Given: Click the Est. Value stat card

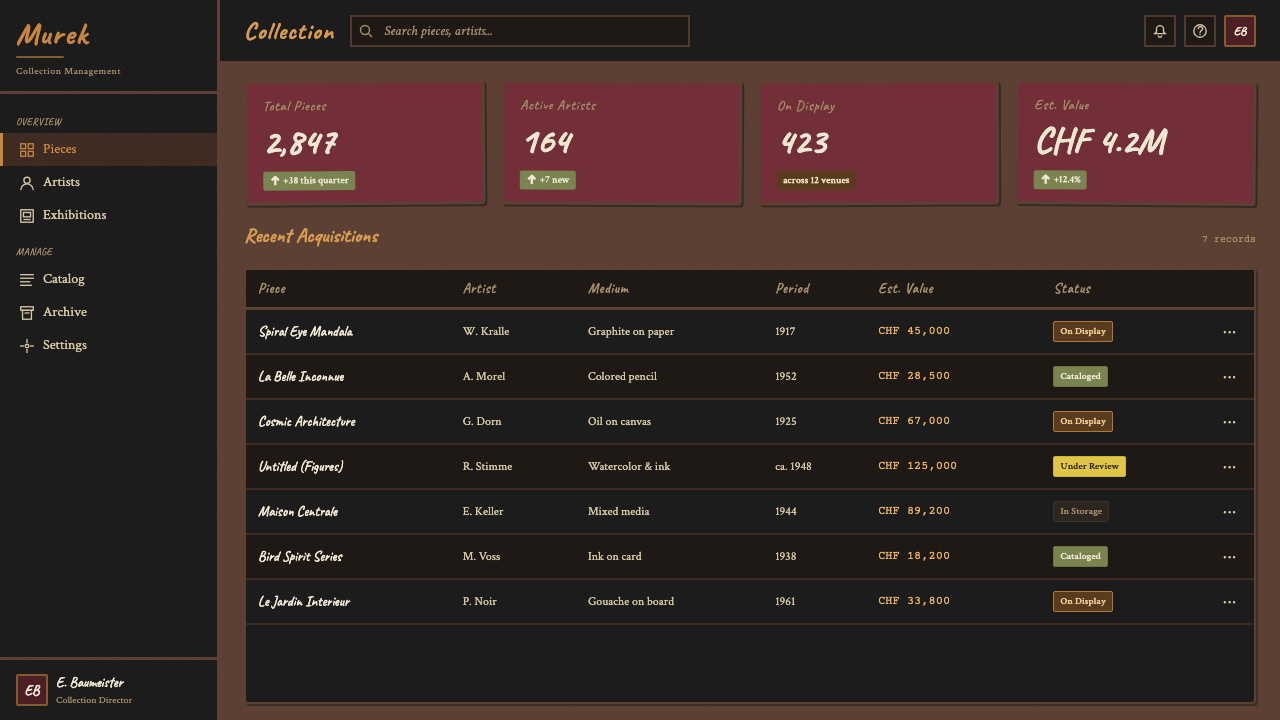Looking at the screenshot, I should pyautogui.click(x=1136, y=143).
